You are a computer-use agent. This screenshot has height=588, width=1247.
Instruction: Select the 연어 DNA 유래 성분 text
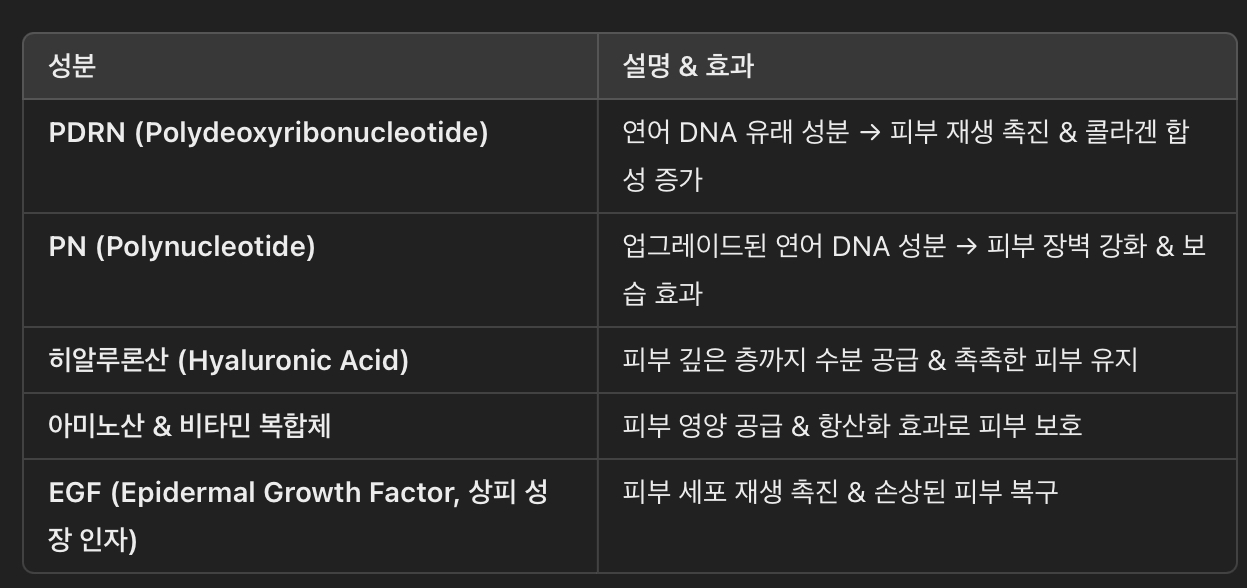coord(735,132)
